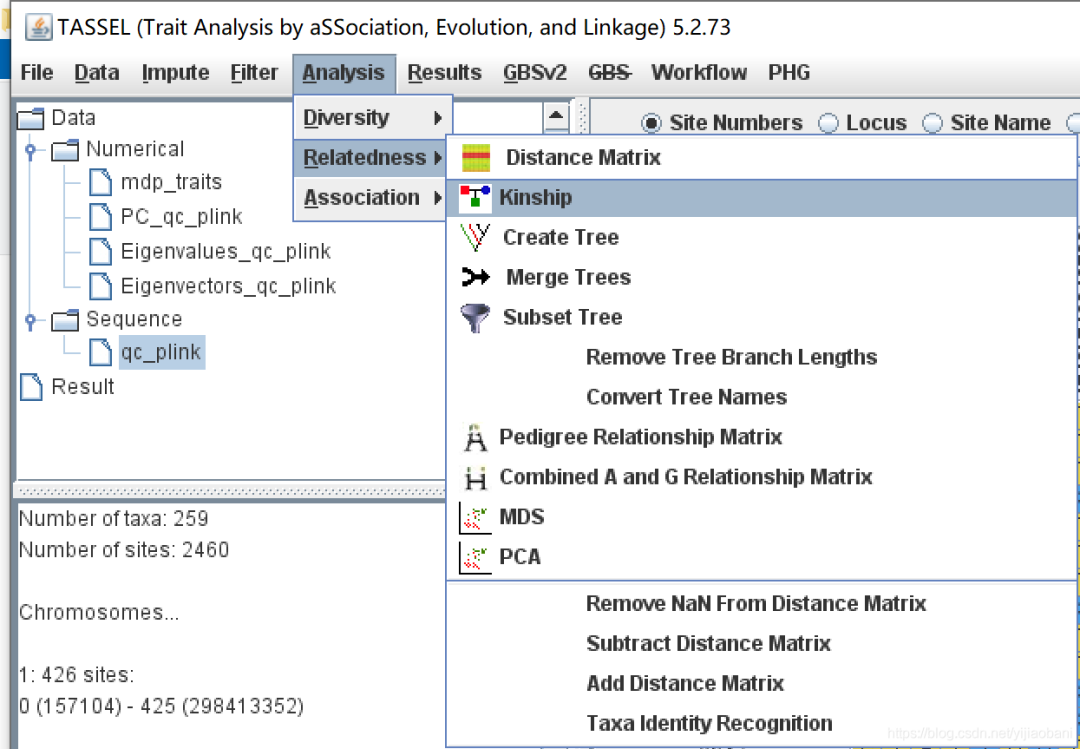Click the Eigenvectors_qc_plink file icon
Screen dimensions: 1080x749
[101, 286]
